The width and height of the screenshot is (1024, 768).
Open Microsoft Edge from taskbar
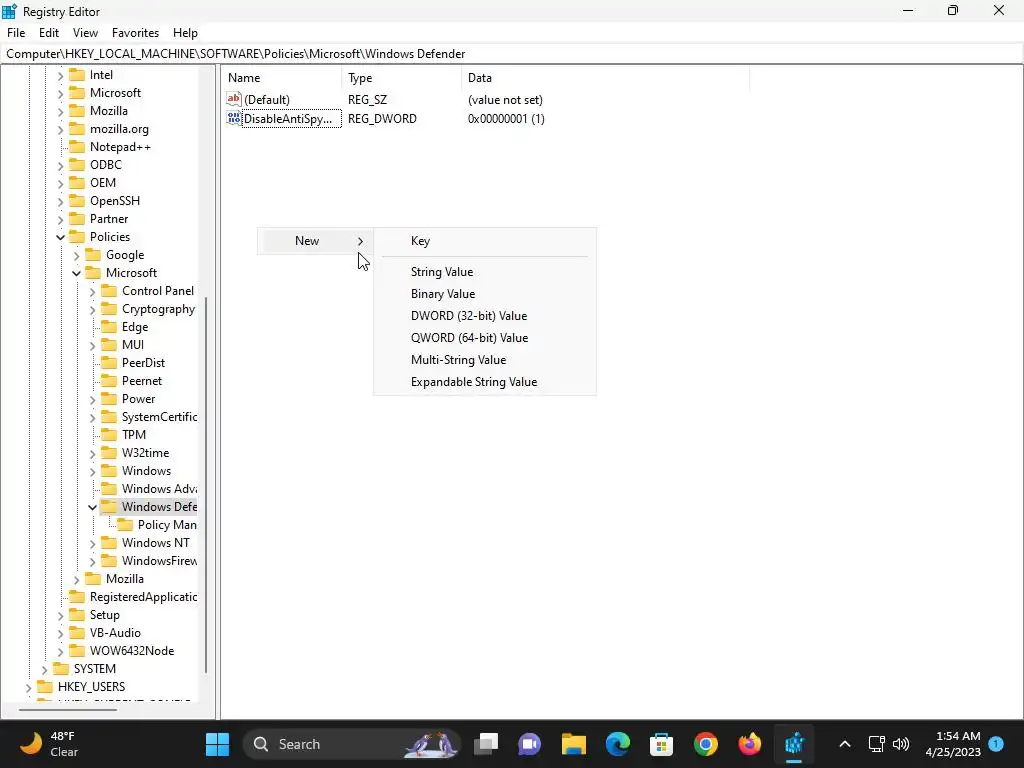pos(618,744)
